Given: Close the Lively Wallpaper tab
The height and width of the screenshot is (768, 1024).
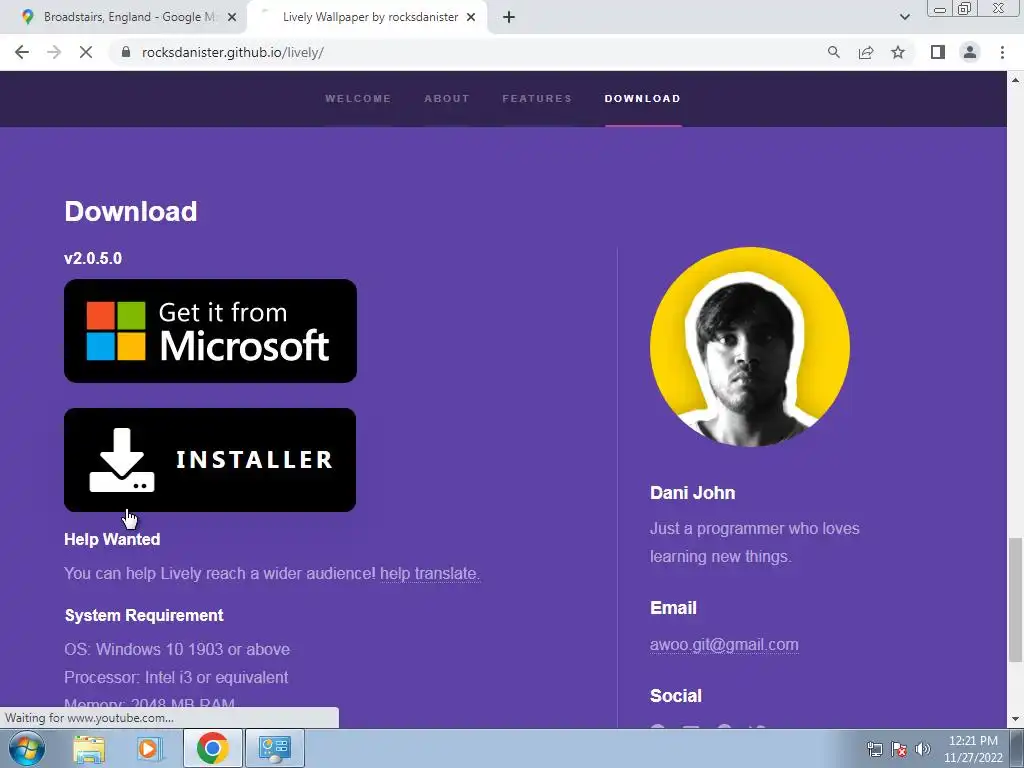Looking at the screenshot, I should [x=471, y=17].
